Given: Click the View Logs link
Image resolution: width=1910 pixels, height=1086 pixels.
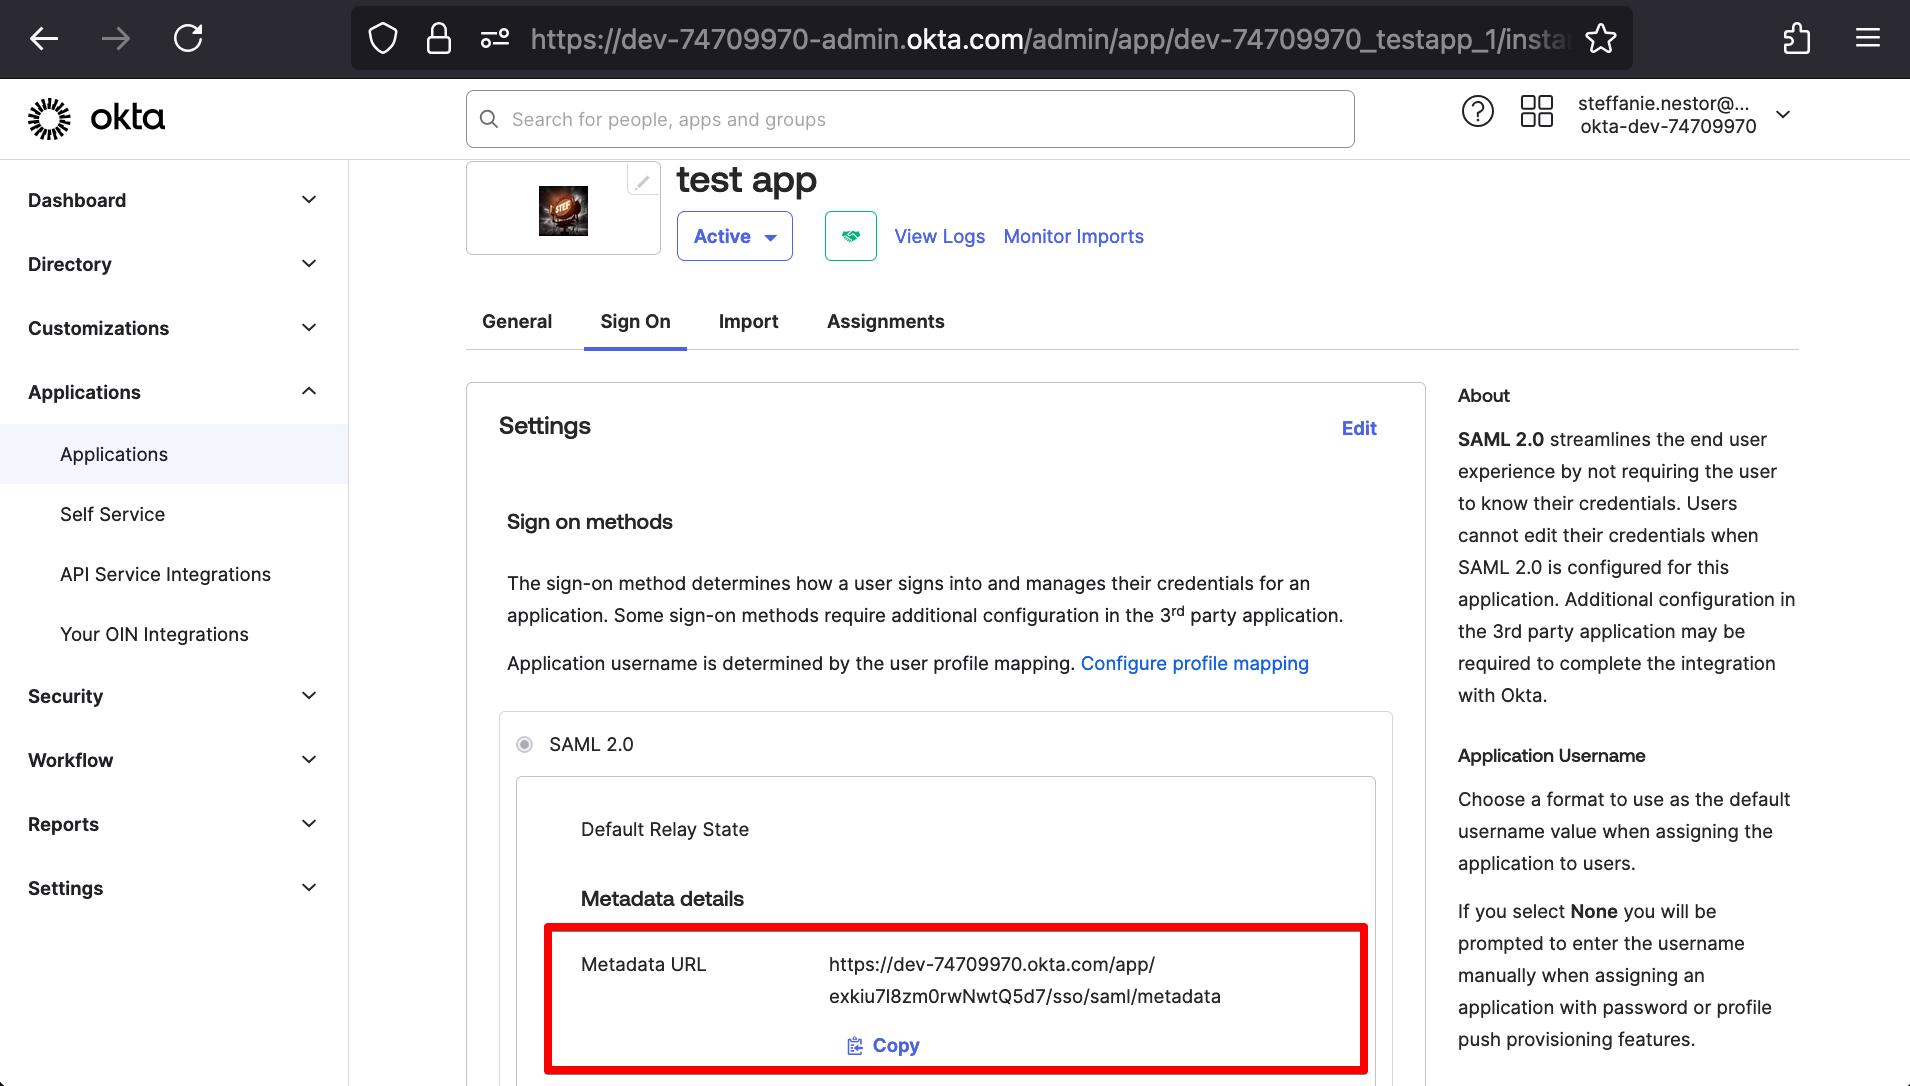Looking at the screenshot, I should 939,236.
